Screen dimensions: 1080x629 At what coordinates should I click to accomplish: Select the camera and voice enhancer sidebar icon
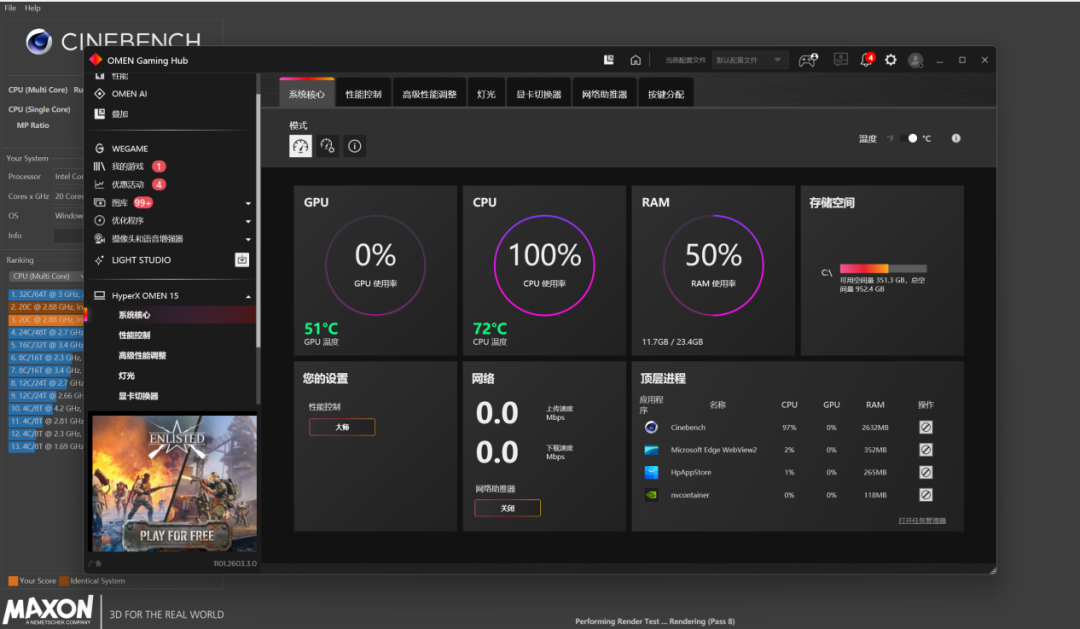pos(98,238)
